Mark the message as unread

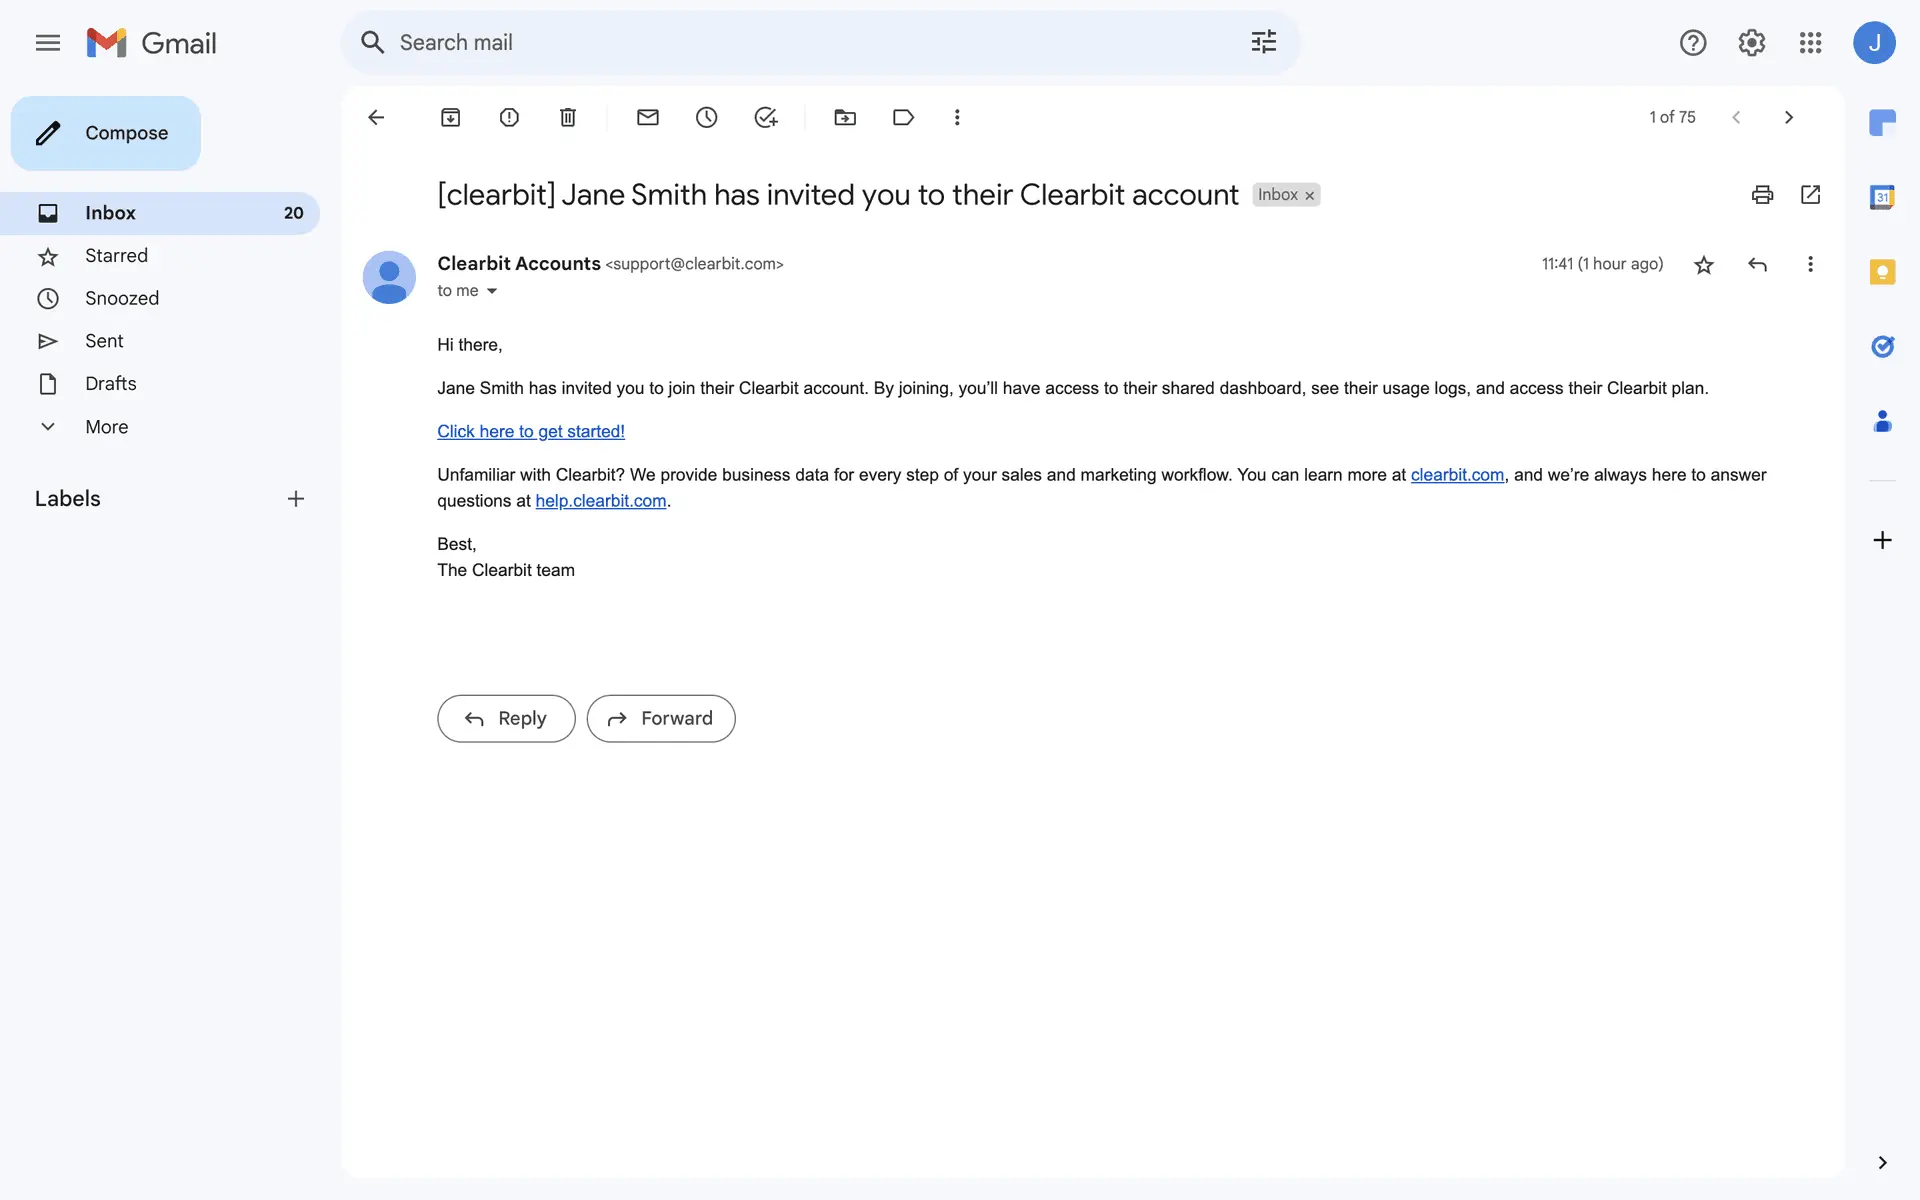click(x=648, y=117)
